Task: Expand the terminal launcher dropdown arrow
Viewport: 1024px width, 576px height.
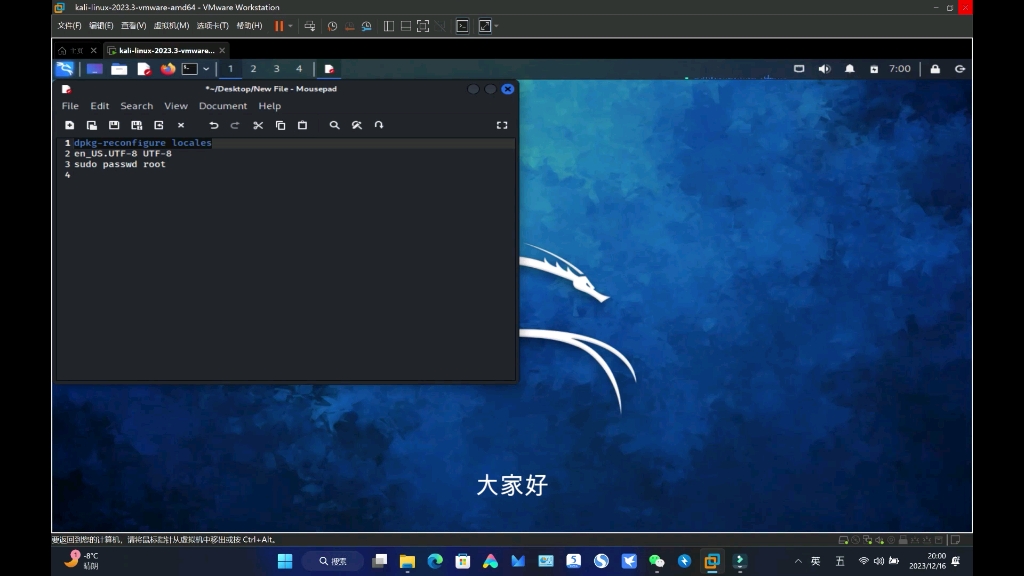Action: coord(206,69)
